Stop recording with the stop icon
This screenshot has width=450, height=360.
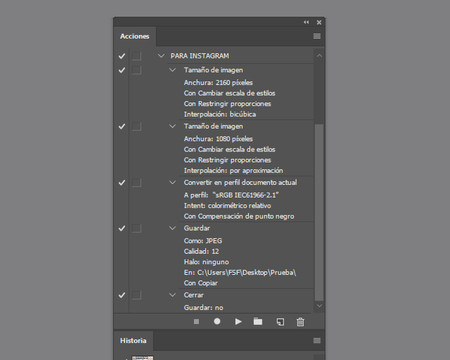[196, 322]
